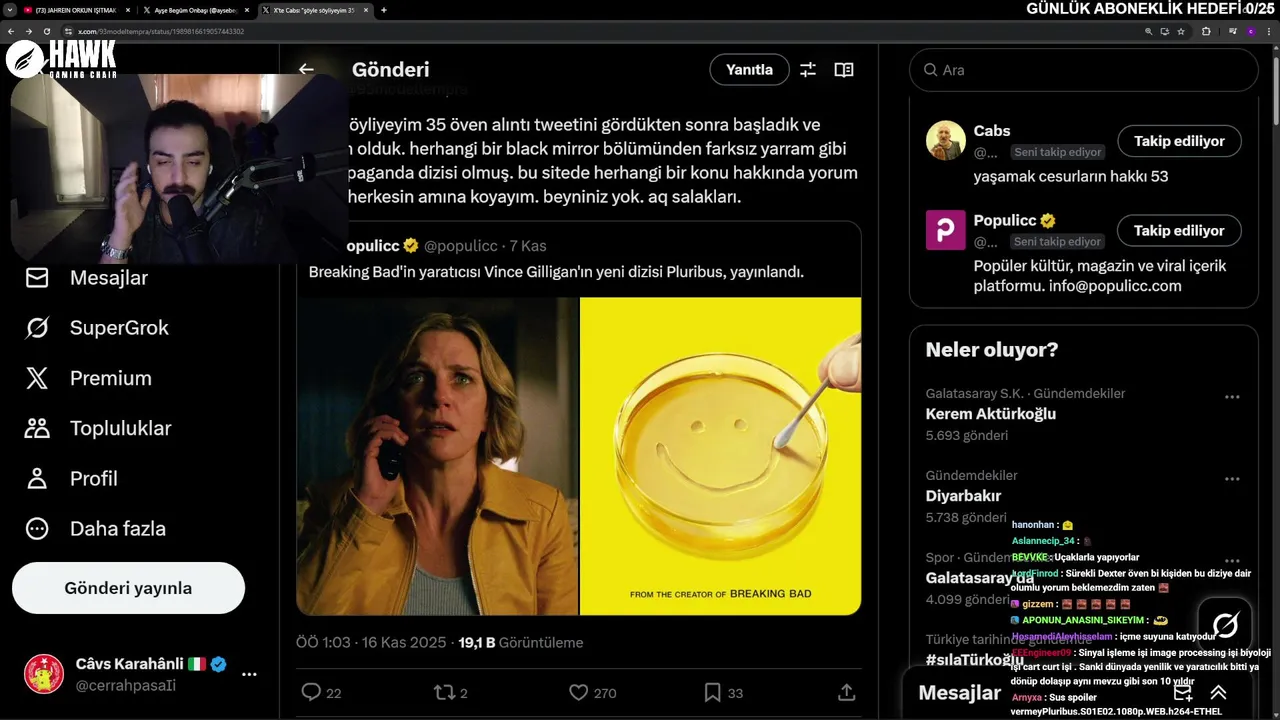Bookmark the post with bookmark icon
Image resolution: width=1280 pixels, height=720 pixels.
tap(712, 692)
